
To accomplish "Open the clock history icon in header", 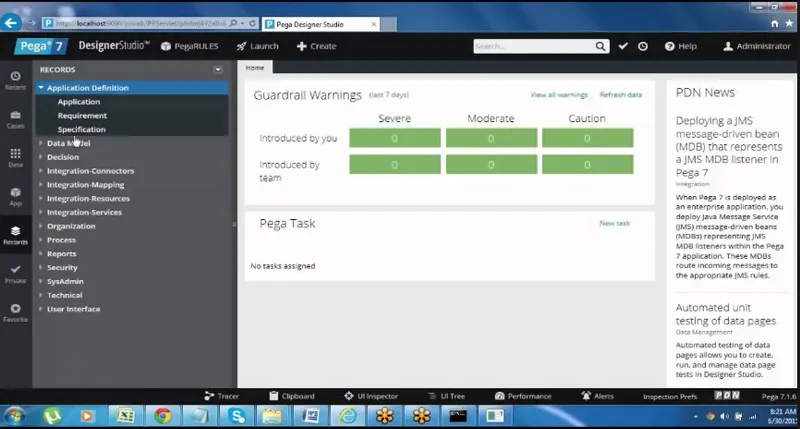I will pos(643,46).
